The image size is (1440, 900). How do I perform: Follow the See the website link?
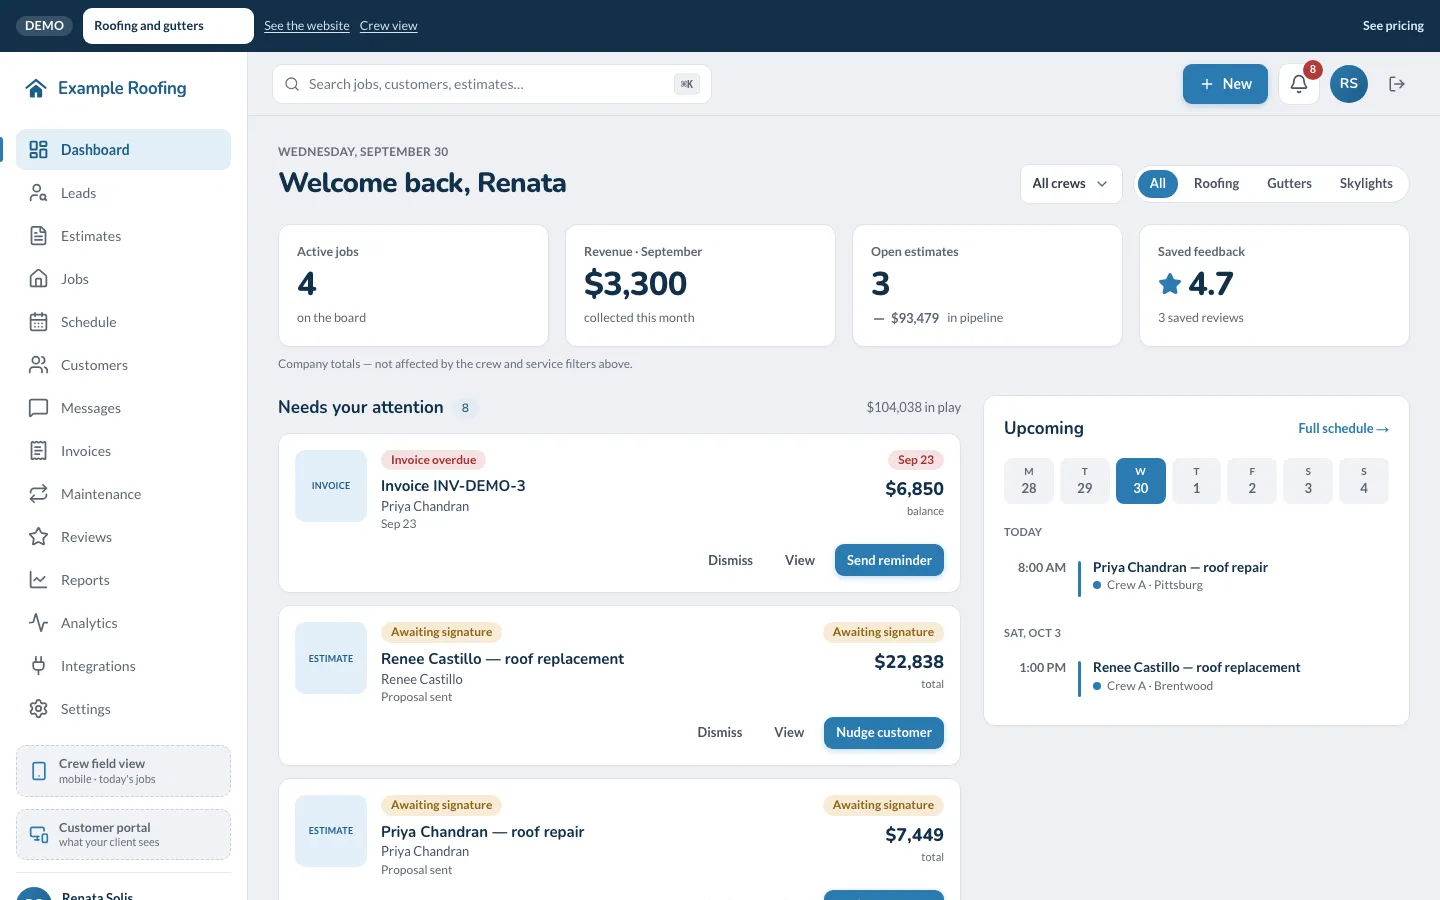[307, 26]
